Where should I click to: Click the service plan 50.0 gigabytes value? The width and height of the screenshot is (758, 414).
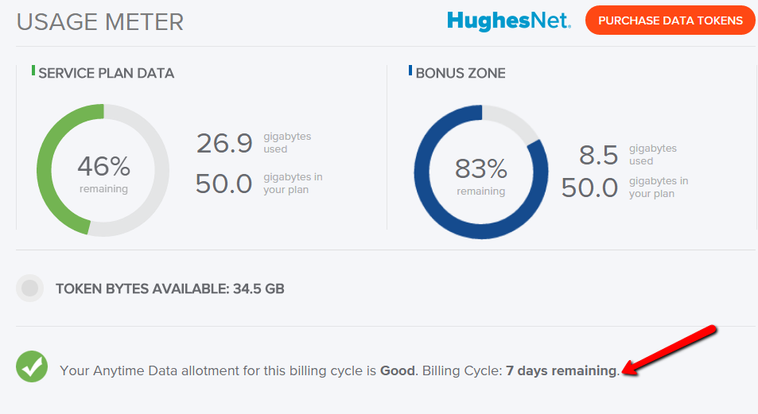tap(224, 184)
